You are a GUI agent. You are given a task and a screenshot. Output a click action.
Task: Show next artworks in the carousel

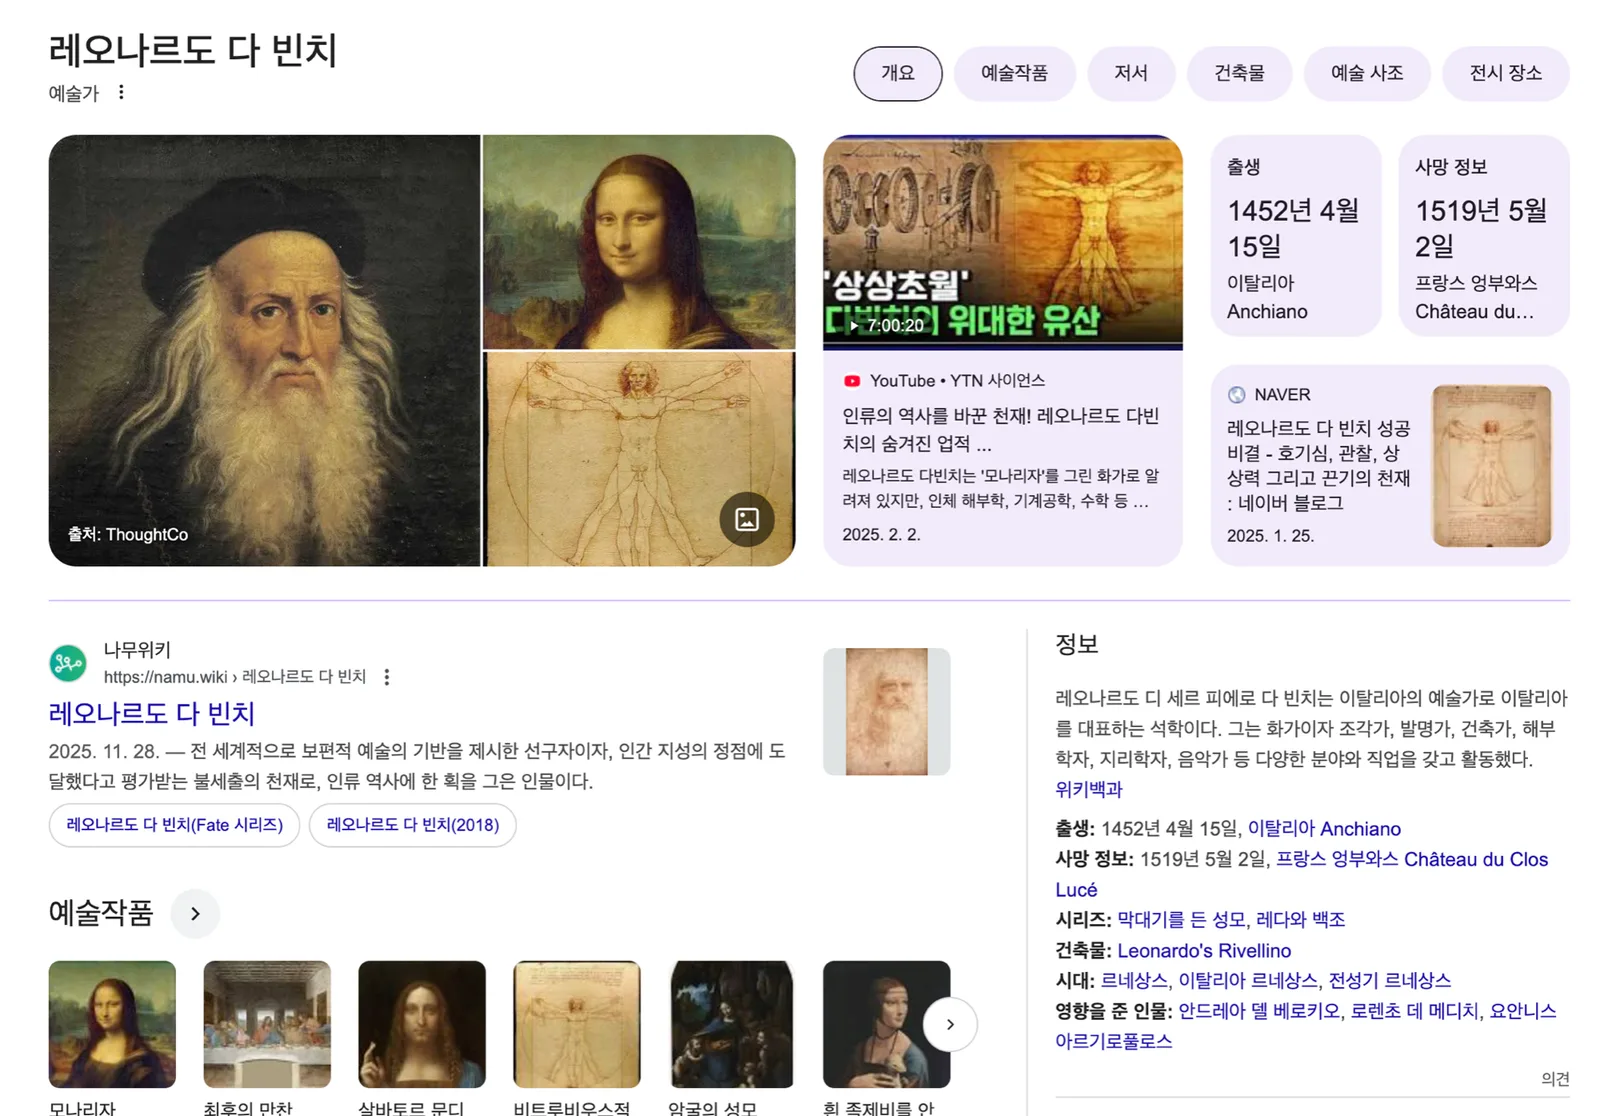950,1024
